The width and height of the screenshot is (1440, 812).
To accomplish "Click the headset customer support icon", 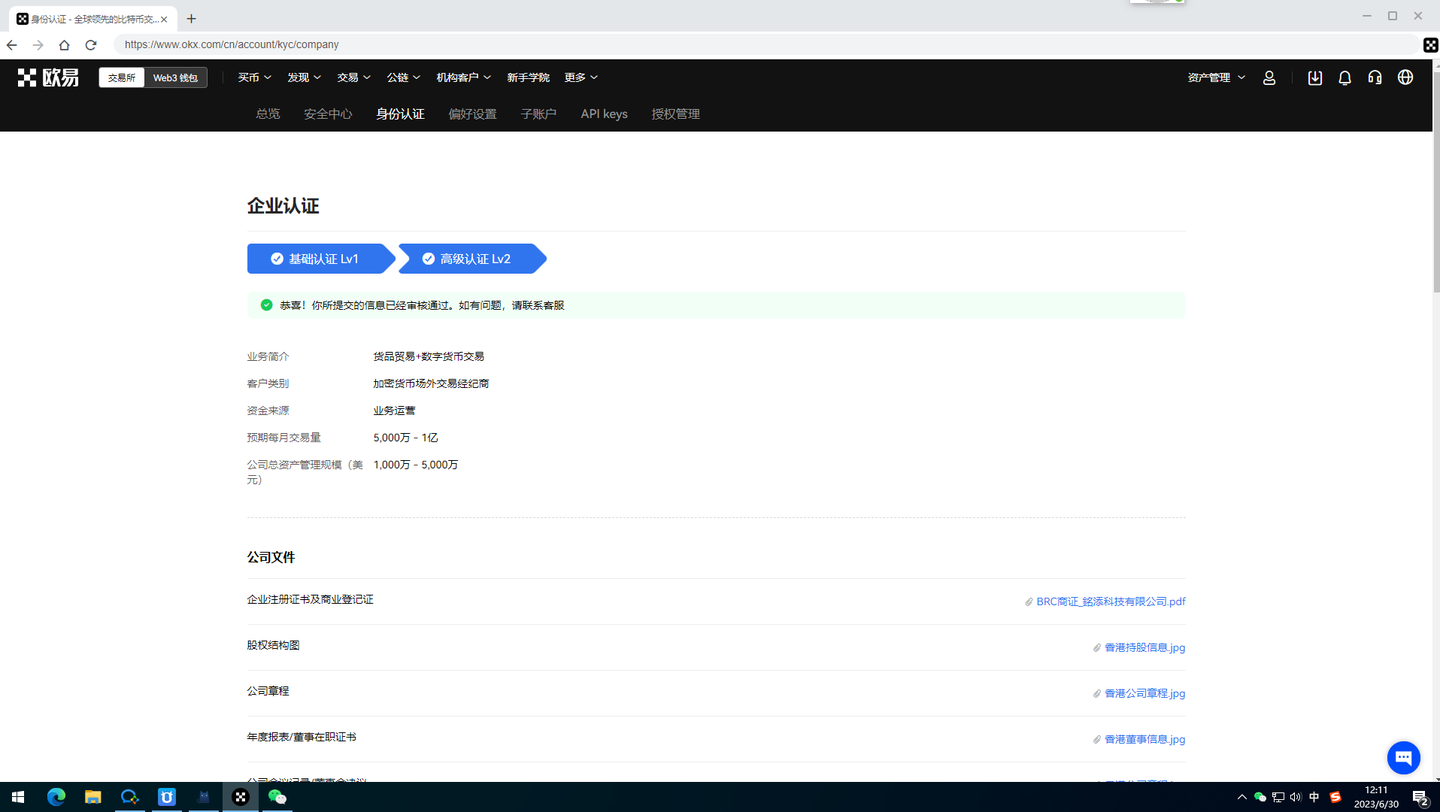I will pyautogui.click(x=1375, y=77).
